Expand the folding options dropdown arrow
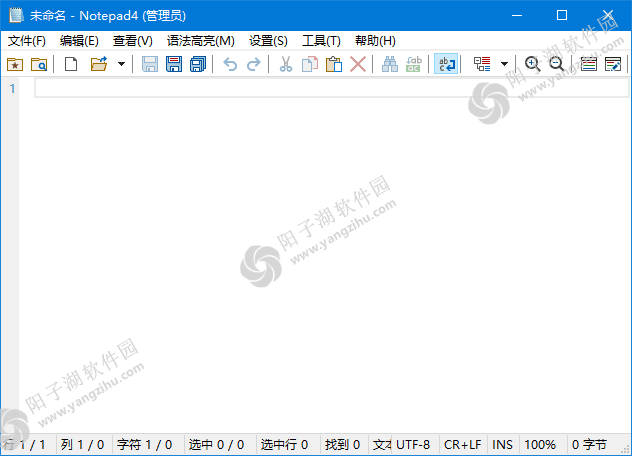 coord(504,64)
